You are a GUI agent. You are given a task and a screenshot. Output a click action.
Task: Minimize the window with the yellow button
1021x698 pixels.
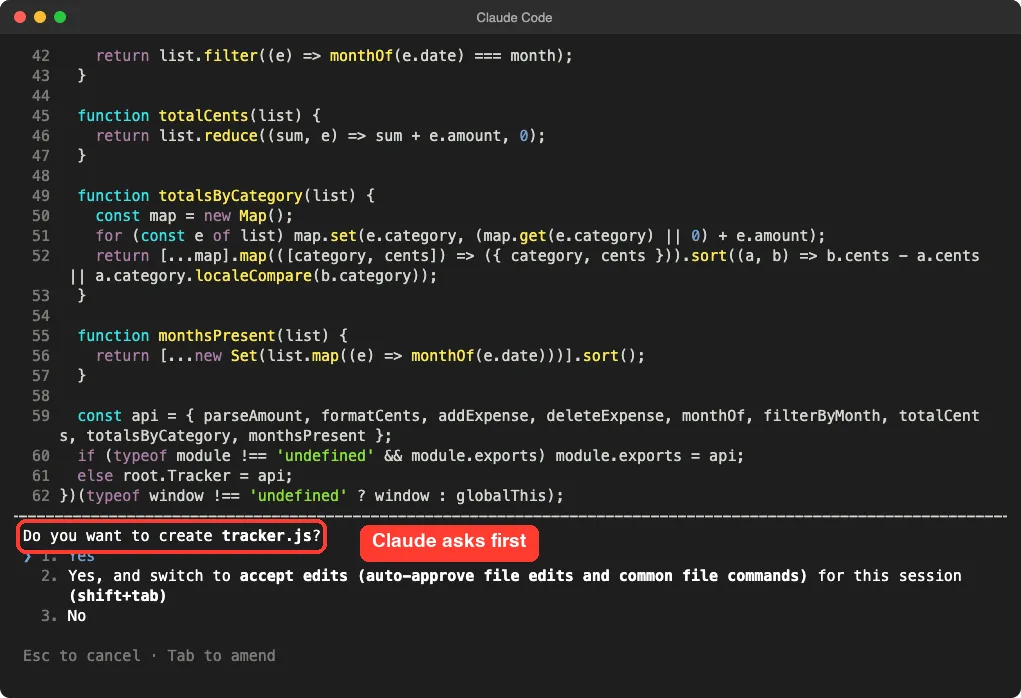pos(40,17)
